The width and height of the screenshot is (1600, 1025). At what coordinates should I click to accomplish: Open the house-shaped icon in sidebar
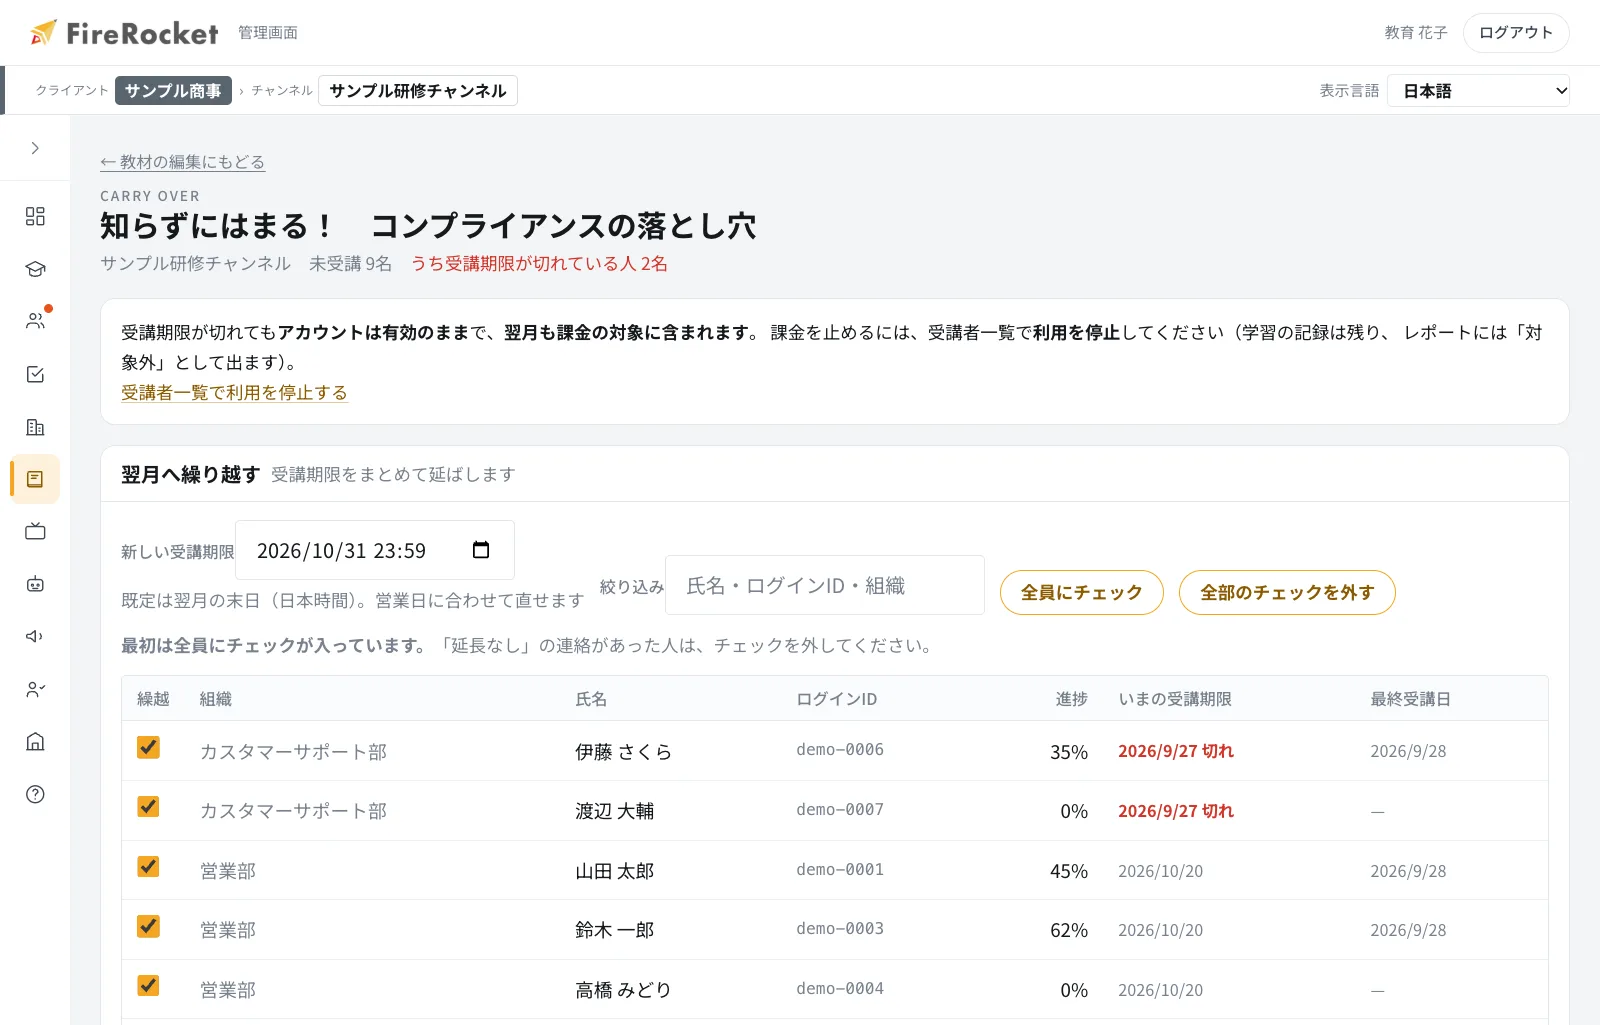tap(35, 741)
